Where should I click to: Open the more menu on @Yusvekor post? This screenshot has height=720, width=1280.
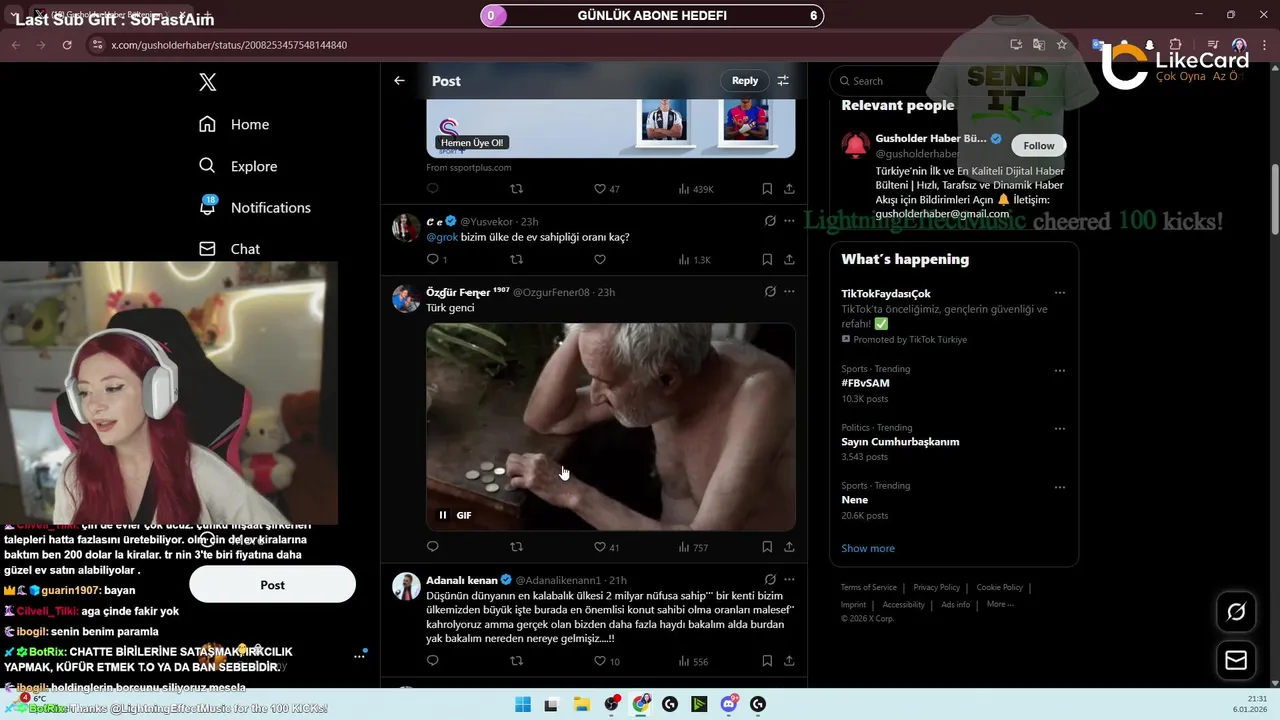tap(789, 221)
